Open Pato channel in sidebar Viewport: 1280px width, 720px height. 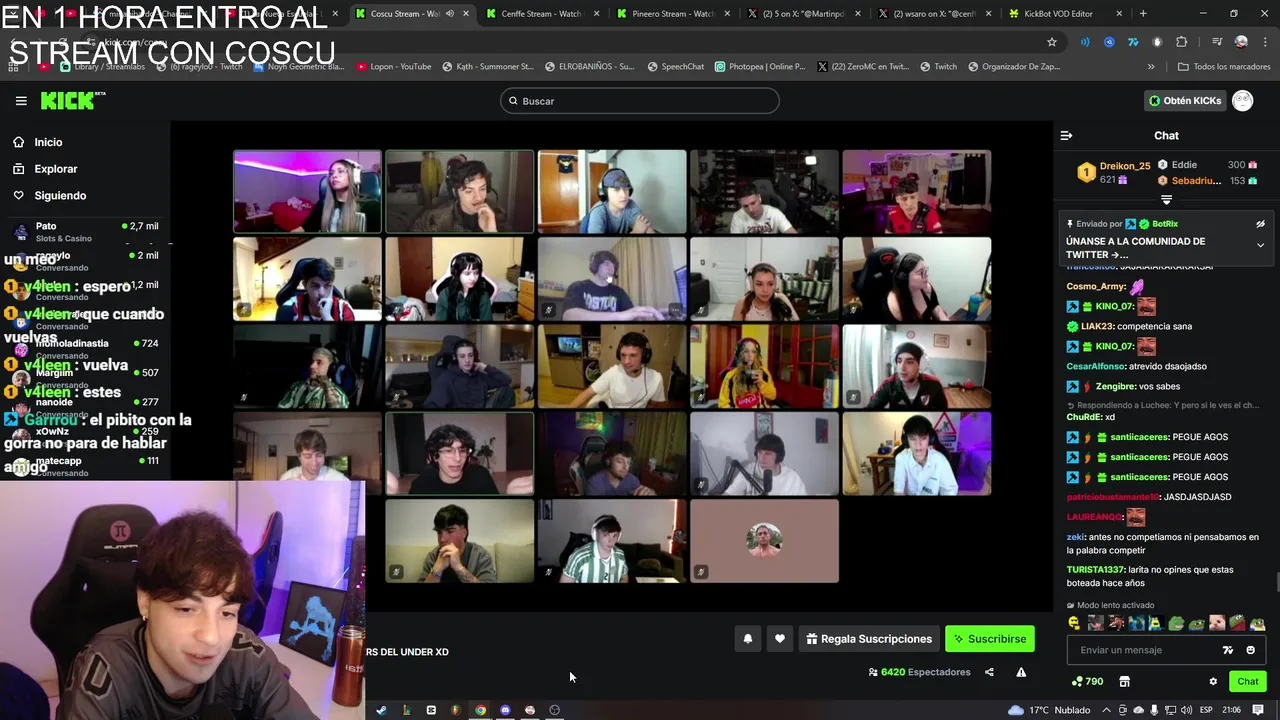click(85, 231)
